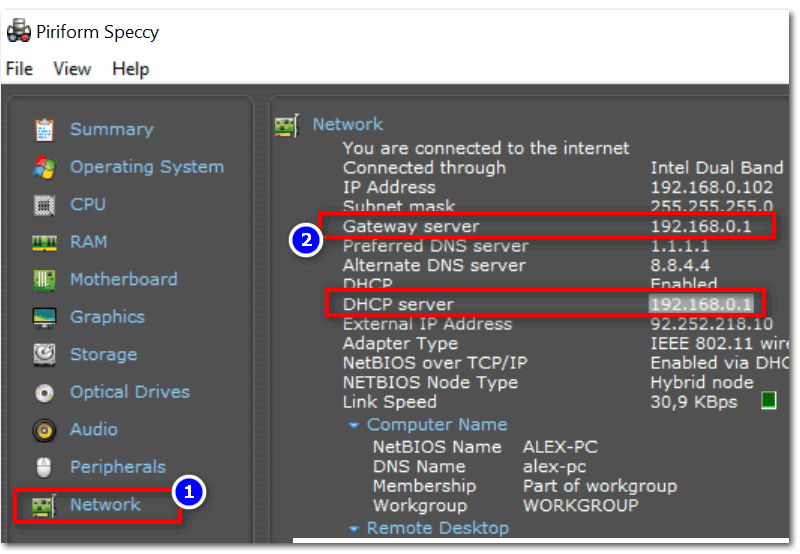Viewport: 800px width, 554px height.
Task: Click the DHCP server label
Action: (398, 305)
